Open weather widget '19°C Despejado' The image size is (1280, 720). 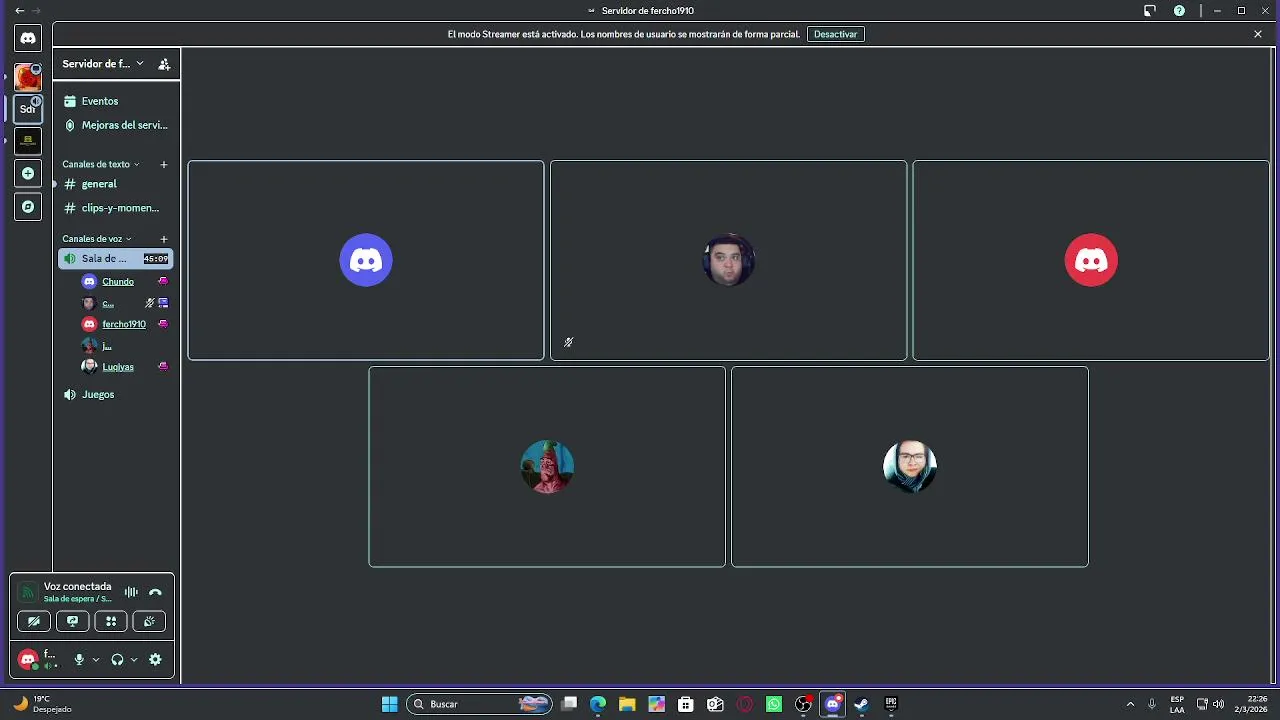pos(43,704)
